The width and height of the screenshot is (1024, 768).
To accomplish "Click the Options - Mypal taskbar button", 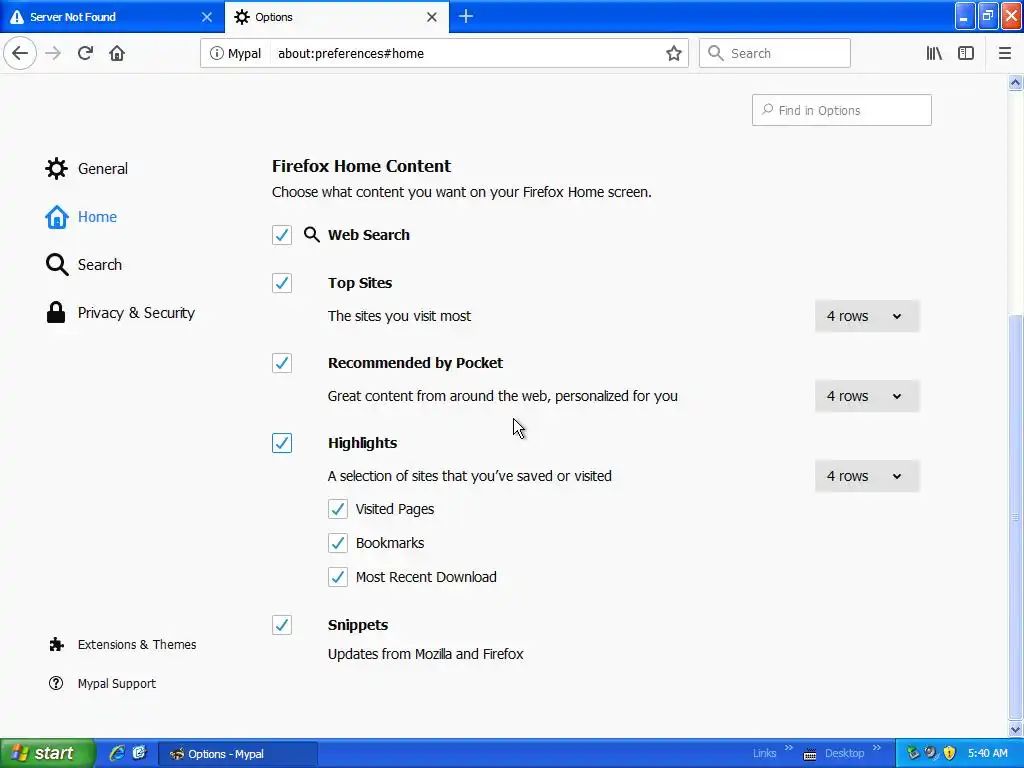I will click(237, 754).
